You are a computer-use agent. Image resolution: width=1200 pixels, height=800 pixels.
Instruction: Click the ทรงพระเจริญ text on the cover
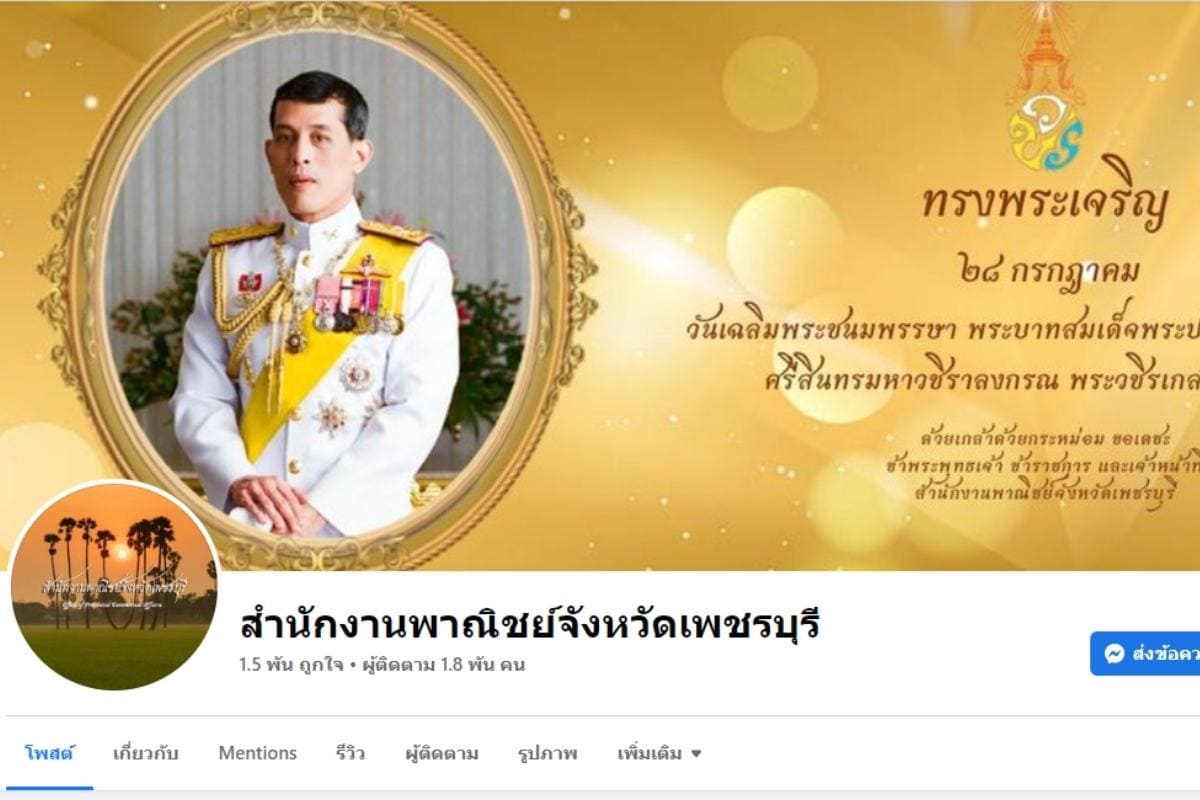(1045, 207)
